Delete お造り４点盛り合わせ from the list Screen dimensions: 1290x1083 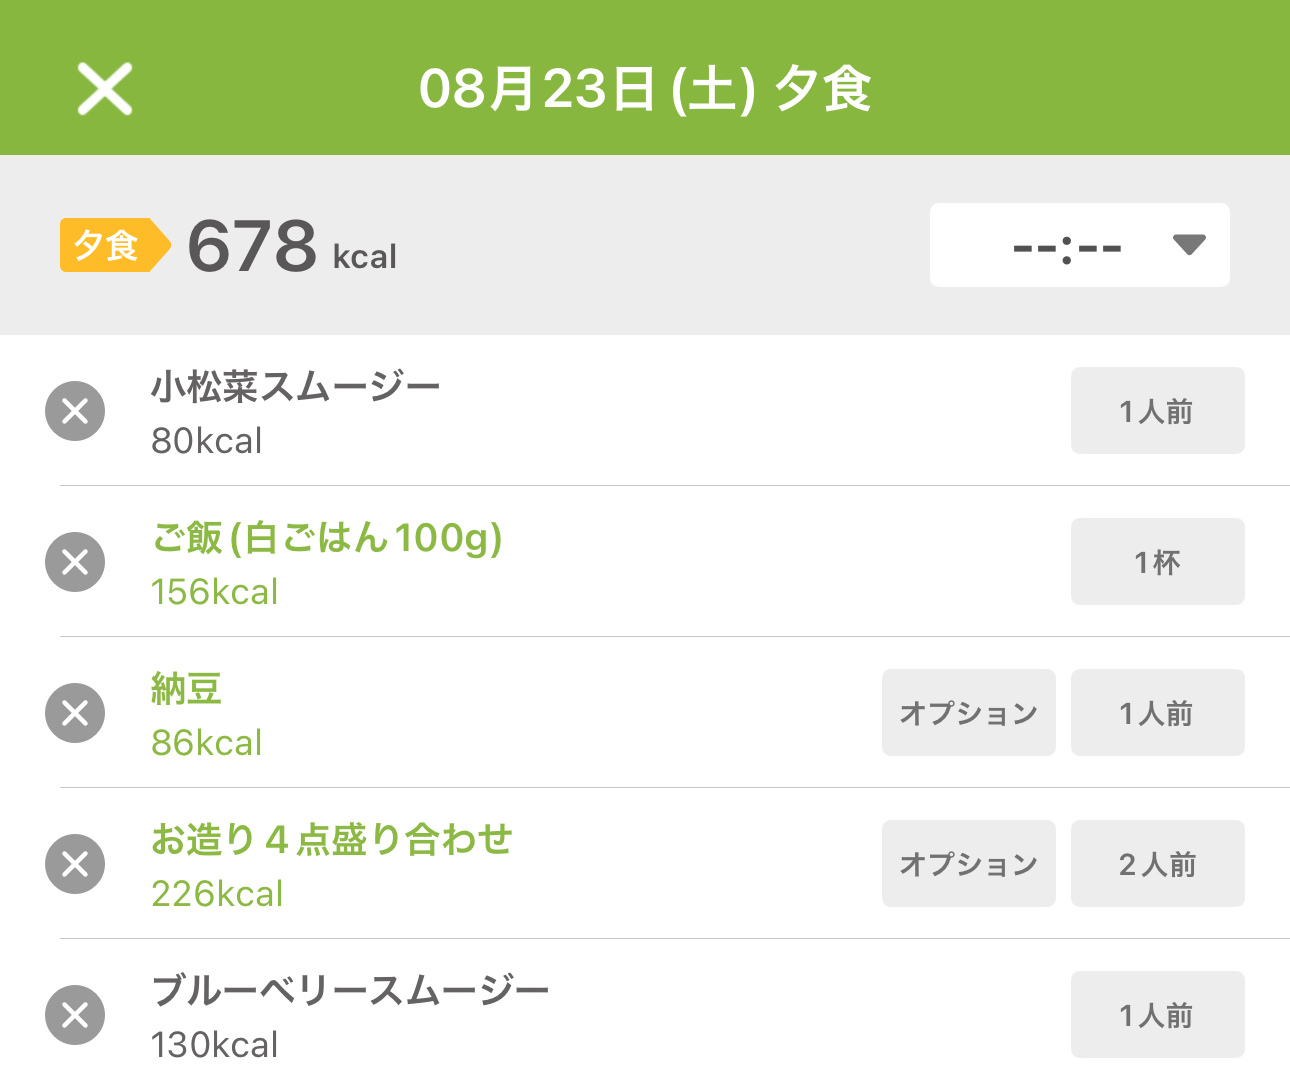(75, 864)
